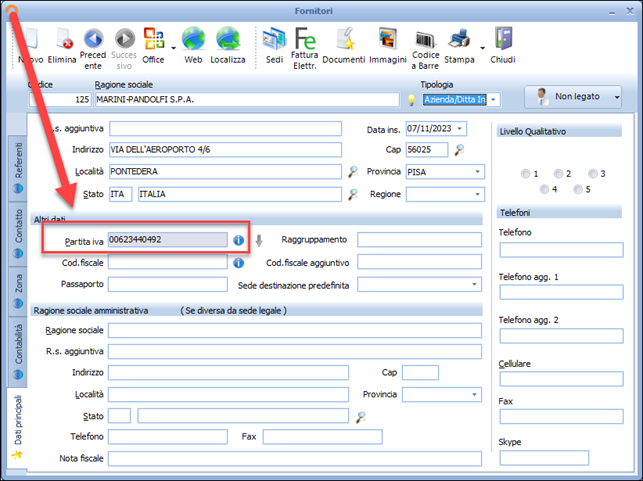Select quality level 4 radio button
Image resolution: width=643 pixels, height=481 pixels.
[x=544, y=189]
